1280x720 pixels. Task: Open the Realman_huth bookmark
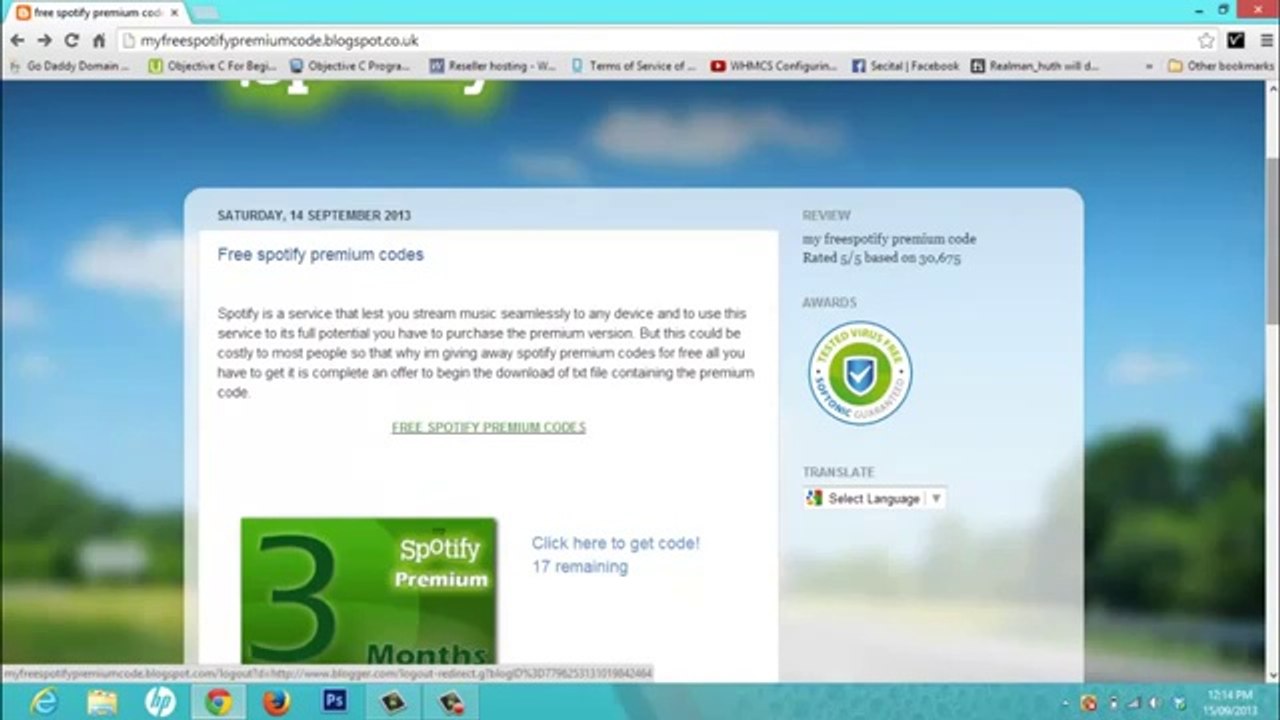click(x=1035, y=66)
